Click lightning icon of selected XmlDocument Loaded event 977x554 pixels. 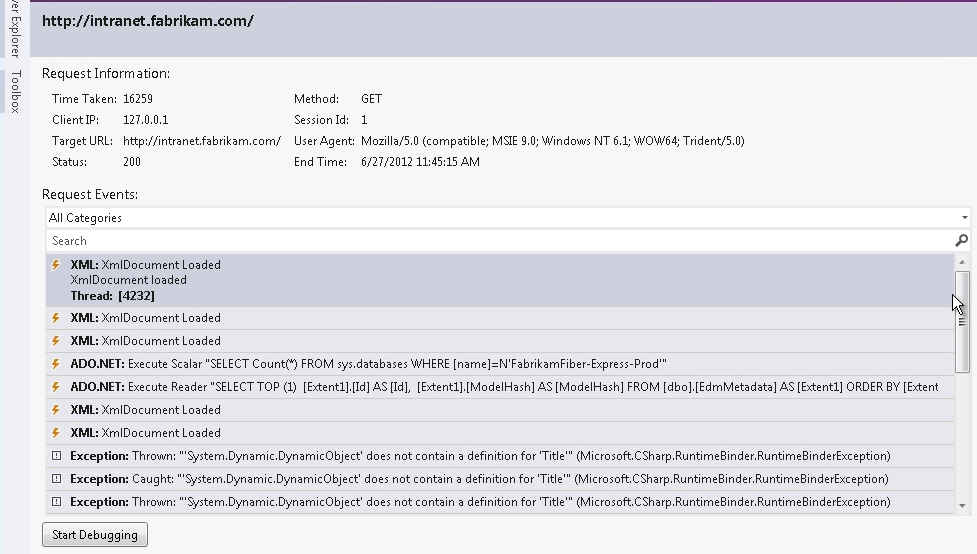[x=56, y=265]
